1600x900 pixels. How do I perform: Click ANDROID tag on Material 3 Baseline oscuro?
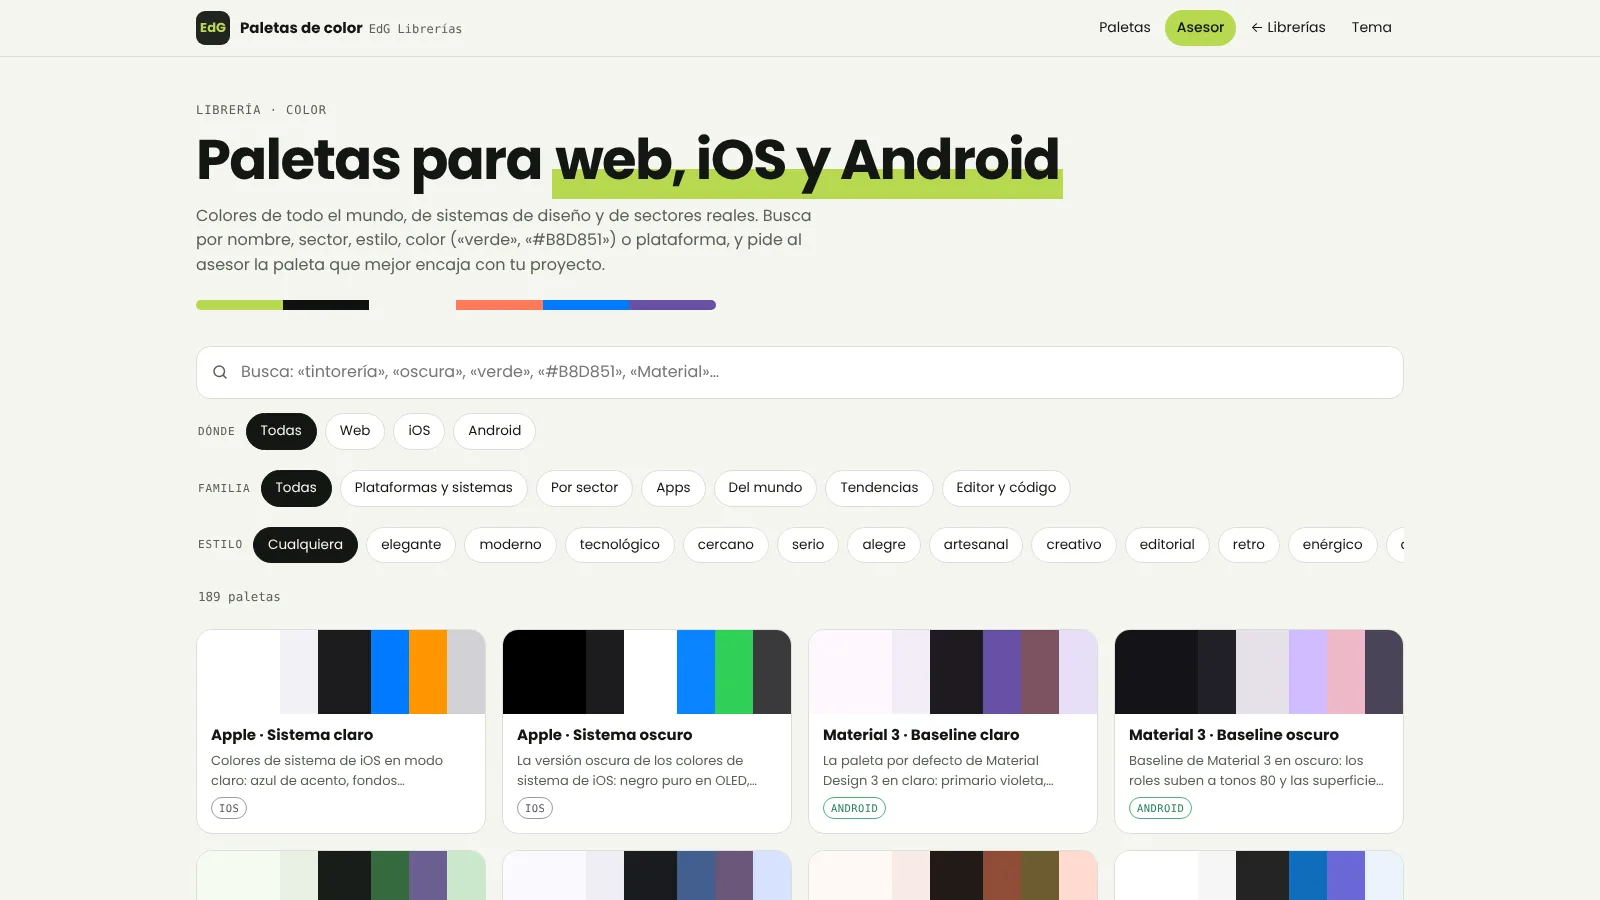click(1160, 808)
